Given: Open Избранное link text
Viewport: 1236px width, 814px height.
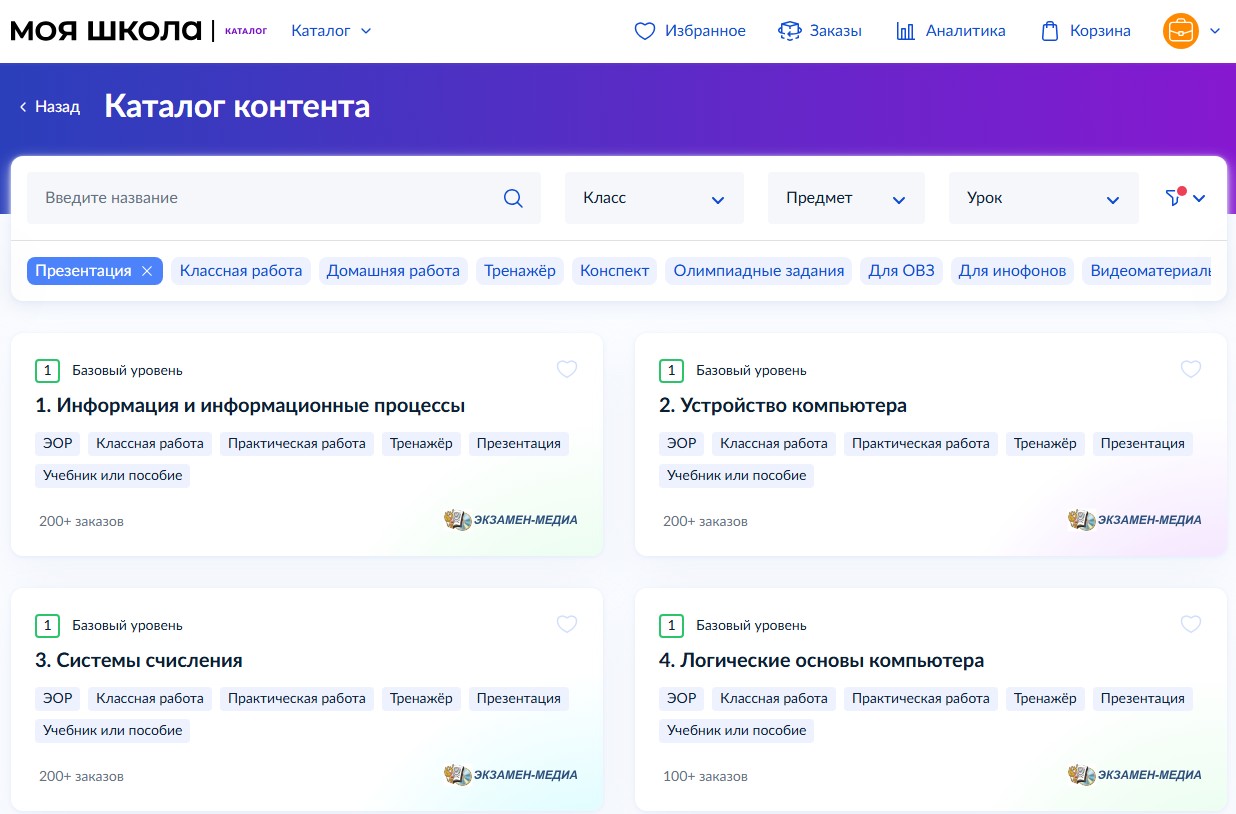Looking at the screenshot, I should tap(705, 31).
